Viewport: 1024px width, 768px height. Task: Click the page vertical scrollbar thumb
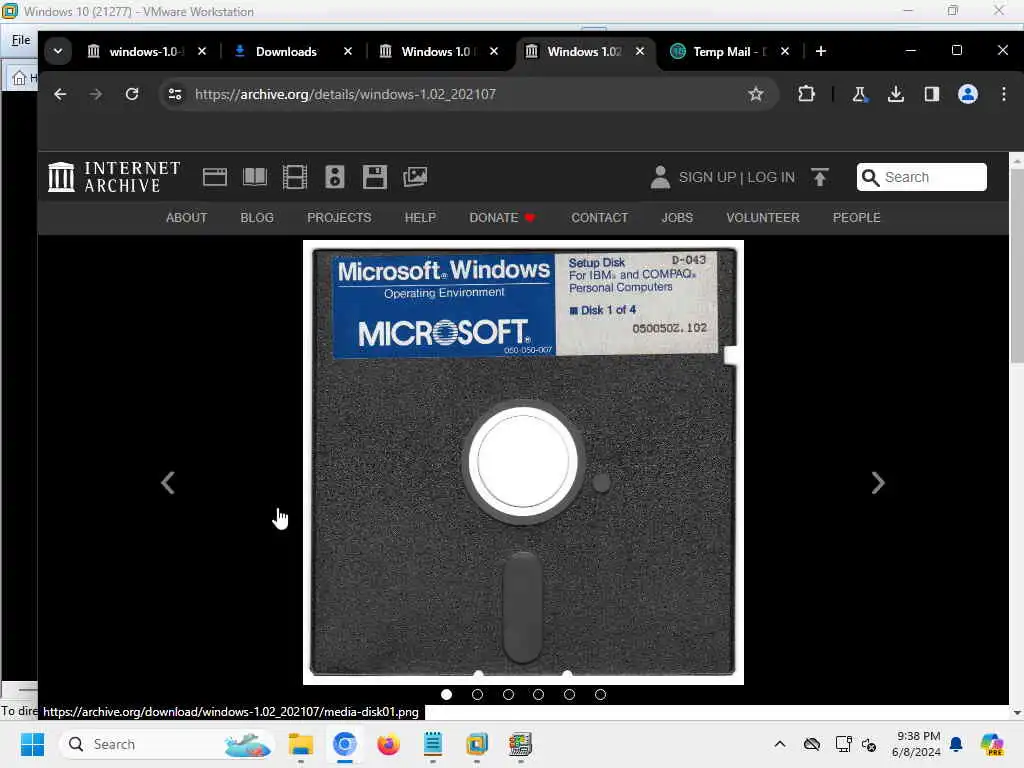[1017, 264]
